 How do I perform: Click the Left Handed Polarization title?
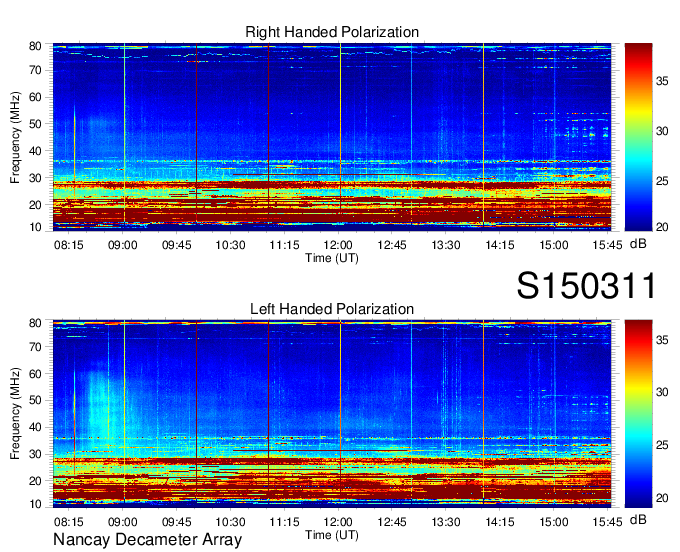click(332, 309)
